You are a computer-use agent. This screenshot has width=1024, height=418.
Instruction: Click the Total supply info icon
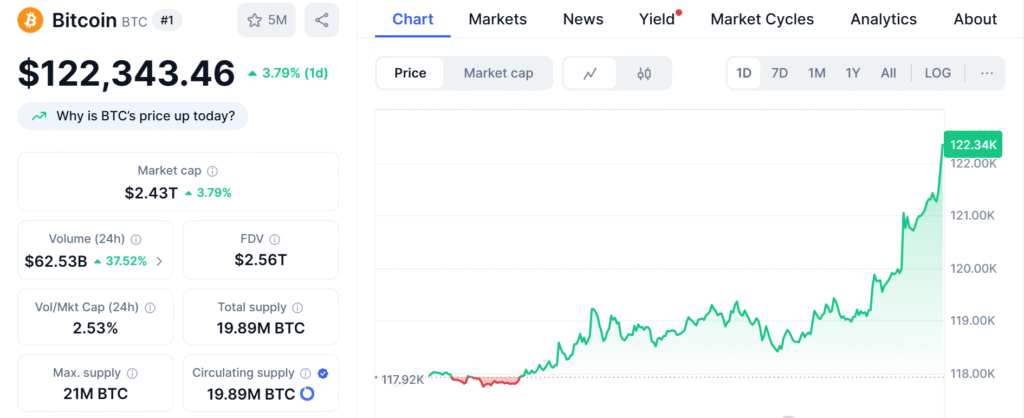coord(297,307)
